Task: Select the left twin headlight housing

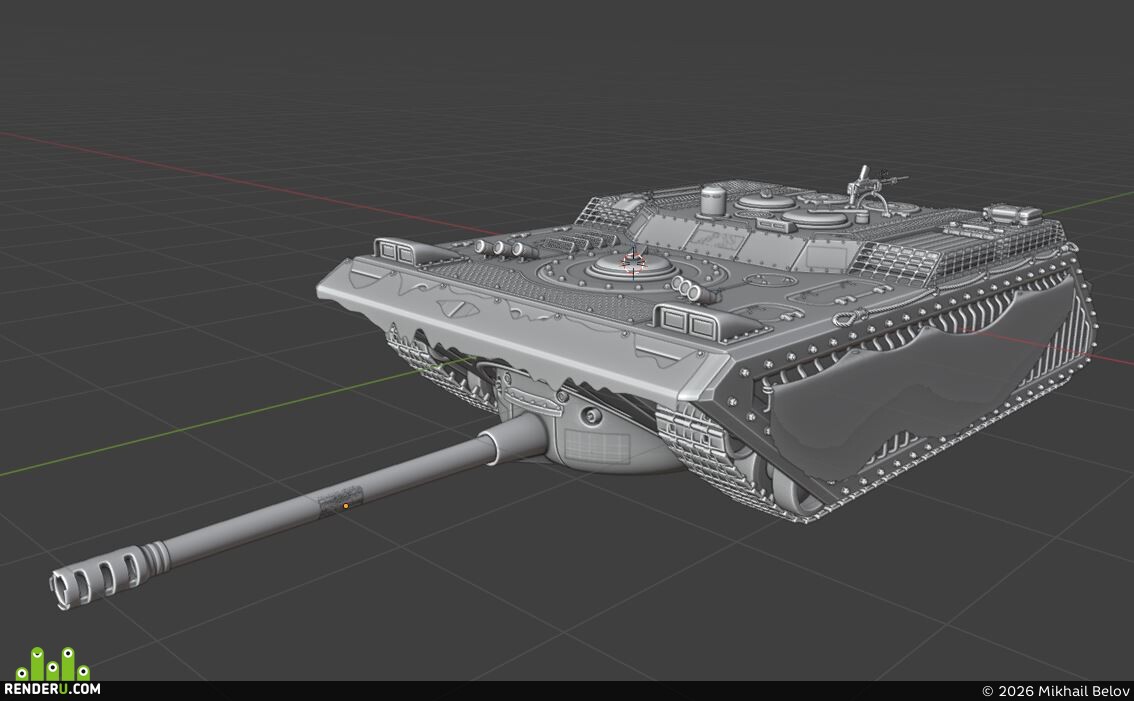Action: click(398, 252)
